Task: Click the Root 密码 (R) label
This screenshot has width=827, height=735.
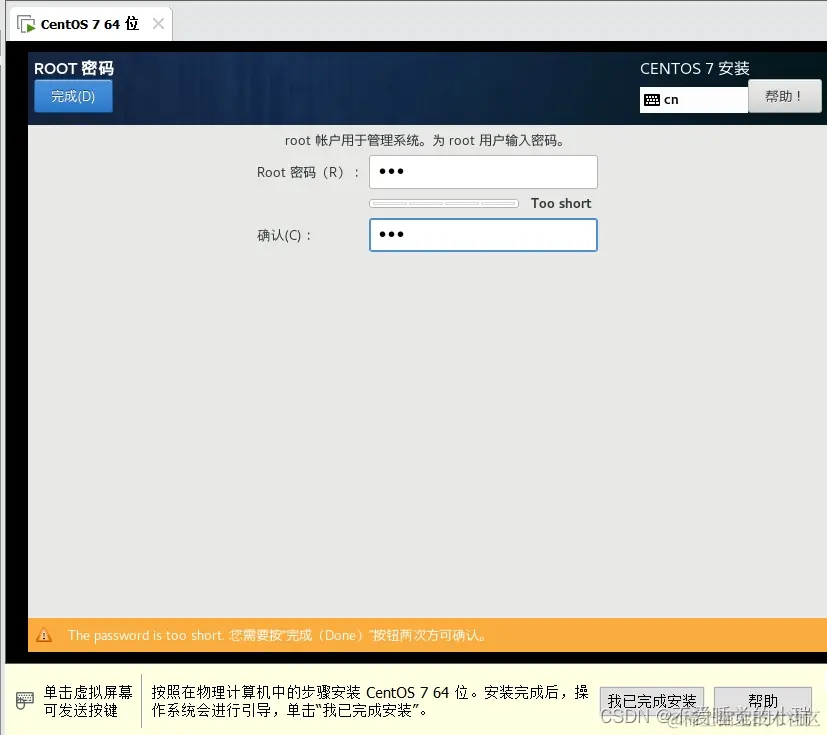Action: click(x=308, y=172)
